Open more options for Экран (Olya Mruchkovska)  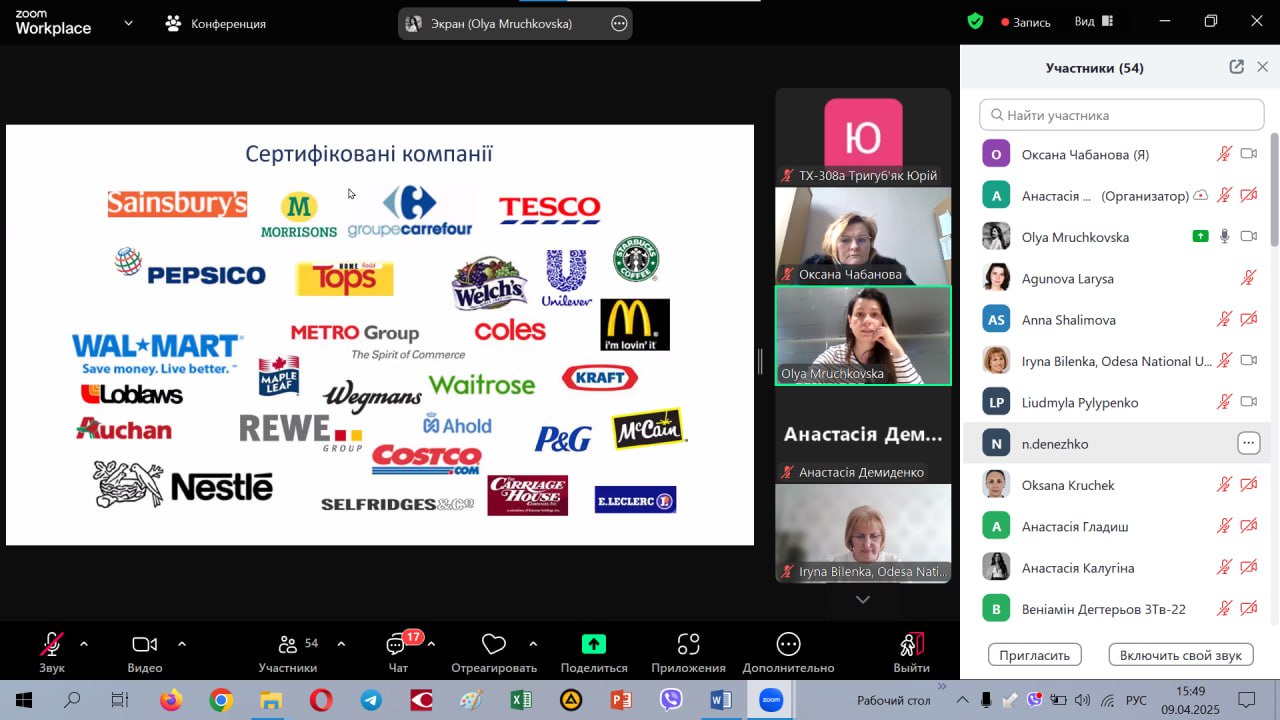coord(619,23)
